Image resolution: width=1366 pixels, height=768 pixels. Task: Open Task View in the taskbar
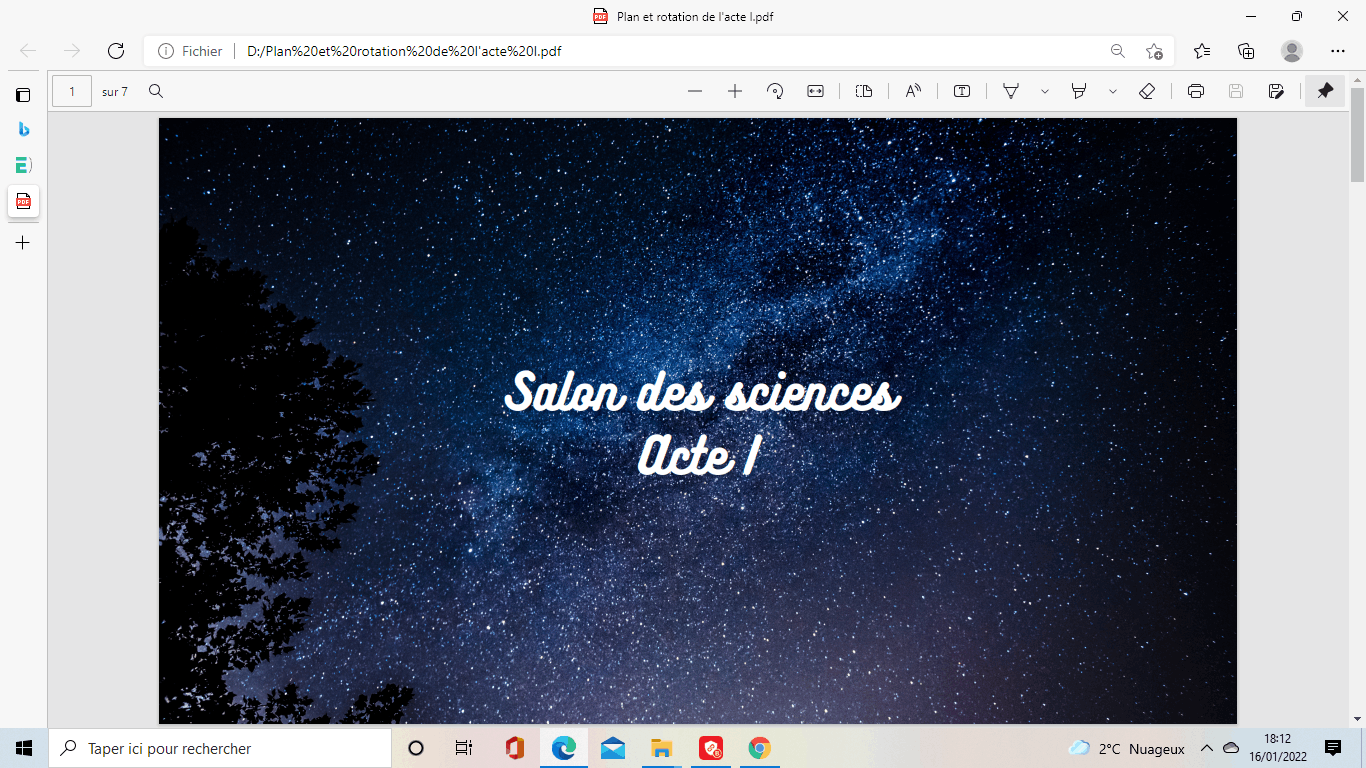point(464,748)
